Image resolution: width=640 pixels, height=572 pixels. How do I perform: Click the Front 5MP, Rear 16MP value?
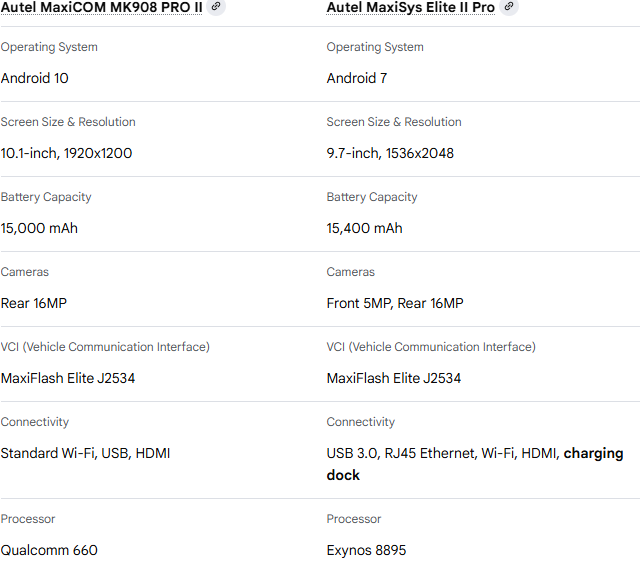[x=395, y=303]
